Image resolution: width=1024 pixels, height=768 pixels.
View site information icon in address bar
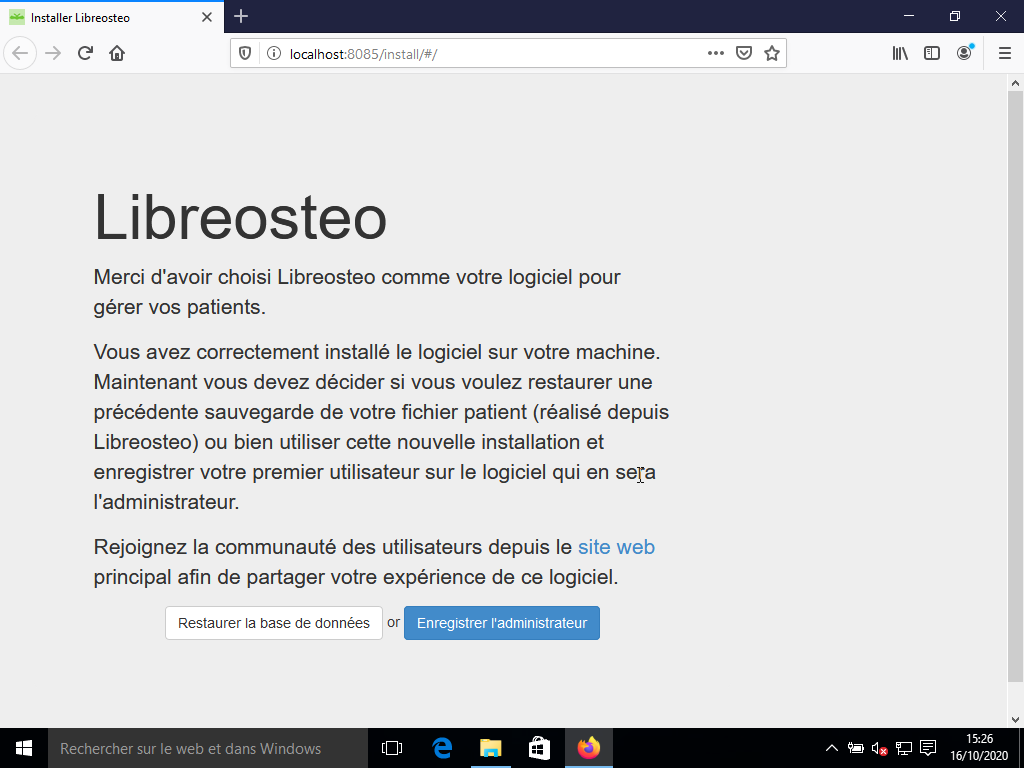click(274, 54)
